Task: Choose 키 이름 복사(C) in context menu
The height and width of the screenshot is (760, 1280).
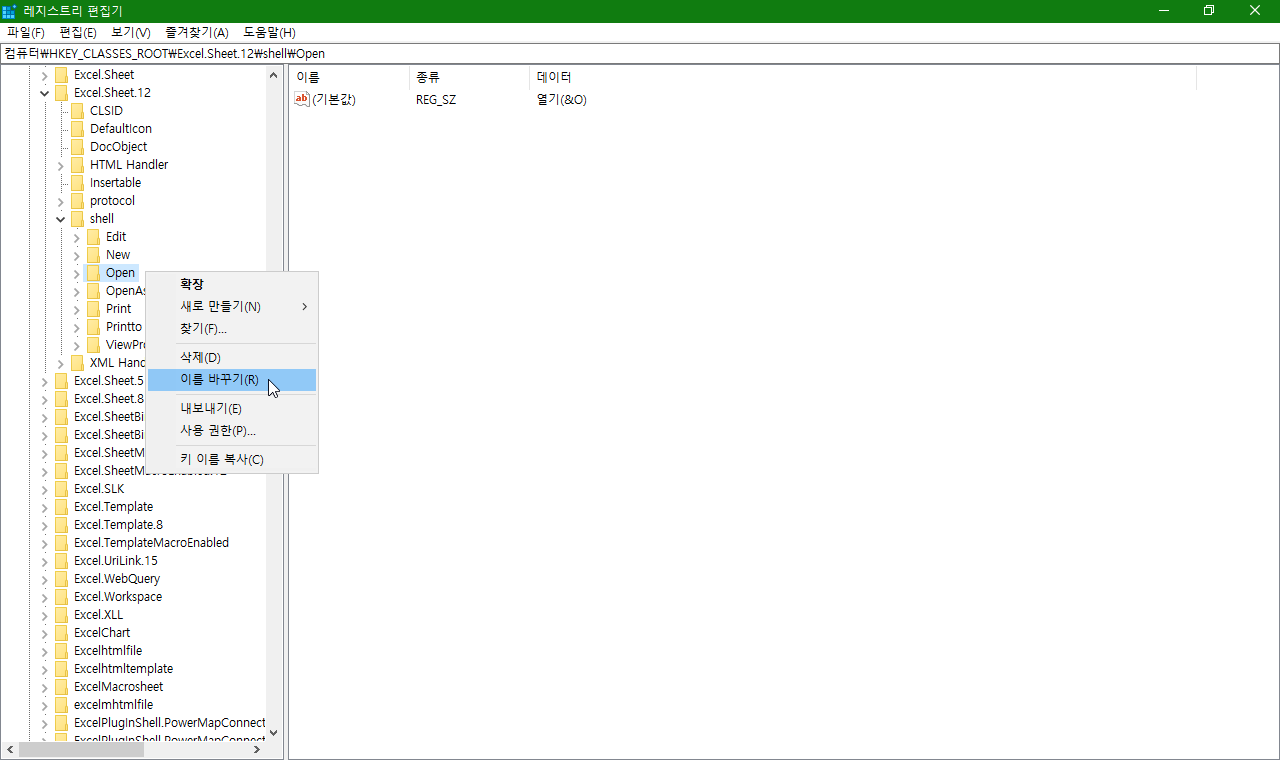Action: click(x=232, y=459)
